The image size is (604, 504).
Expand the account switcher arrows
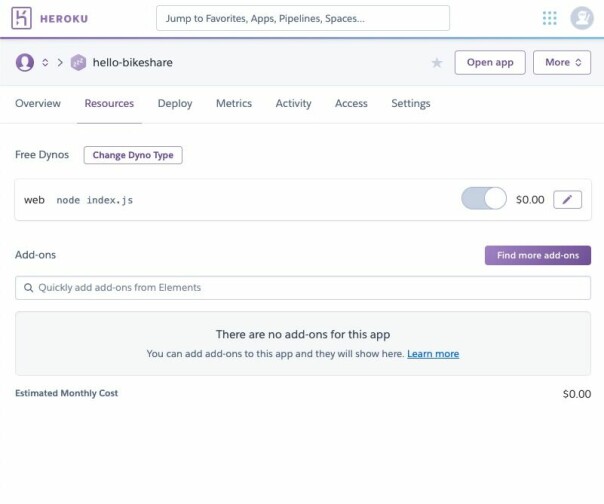(x=45, y=62)
